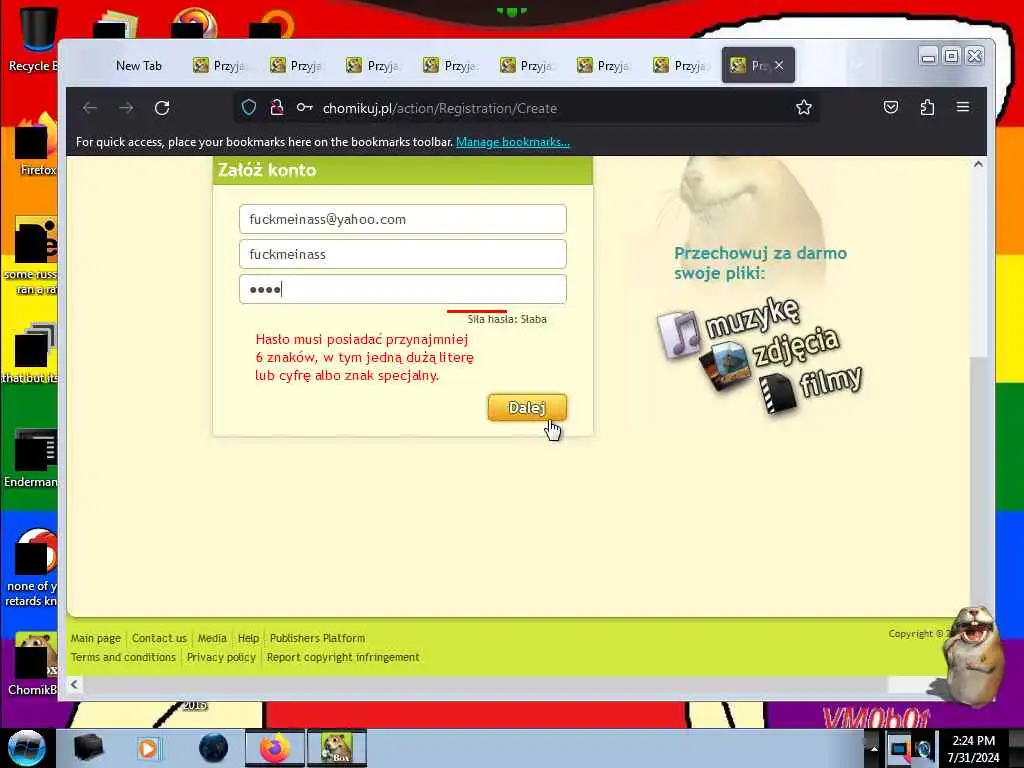1024x768 pixels.
Task: Open the Windows Start button
Action: pyautogui.click(x=27, y=748)
